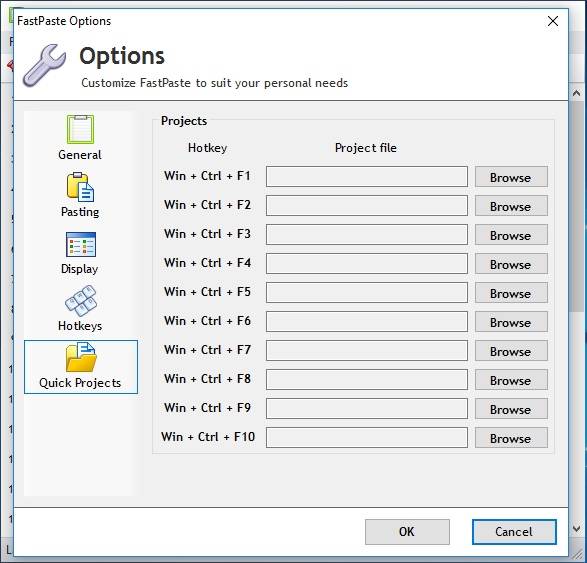Browse for the Win + Ctrl + F8 project
587x563 pixels.
[511, 380]
